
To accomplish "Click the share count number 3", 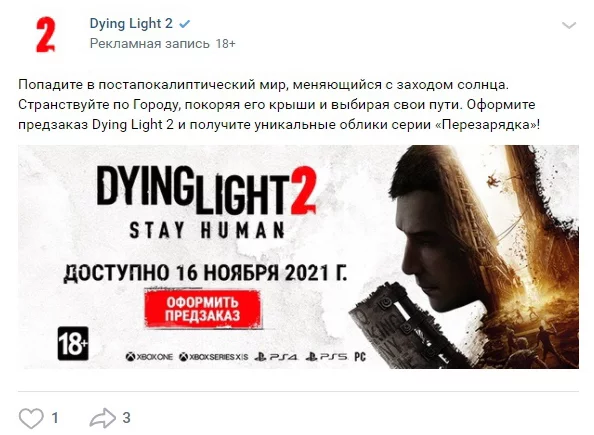I will (127, 418).
